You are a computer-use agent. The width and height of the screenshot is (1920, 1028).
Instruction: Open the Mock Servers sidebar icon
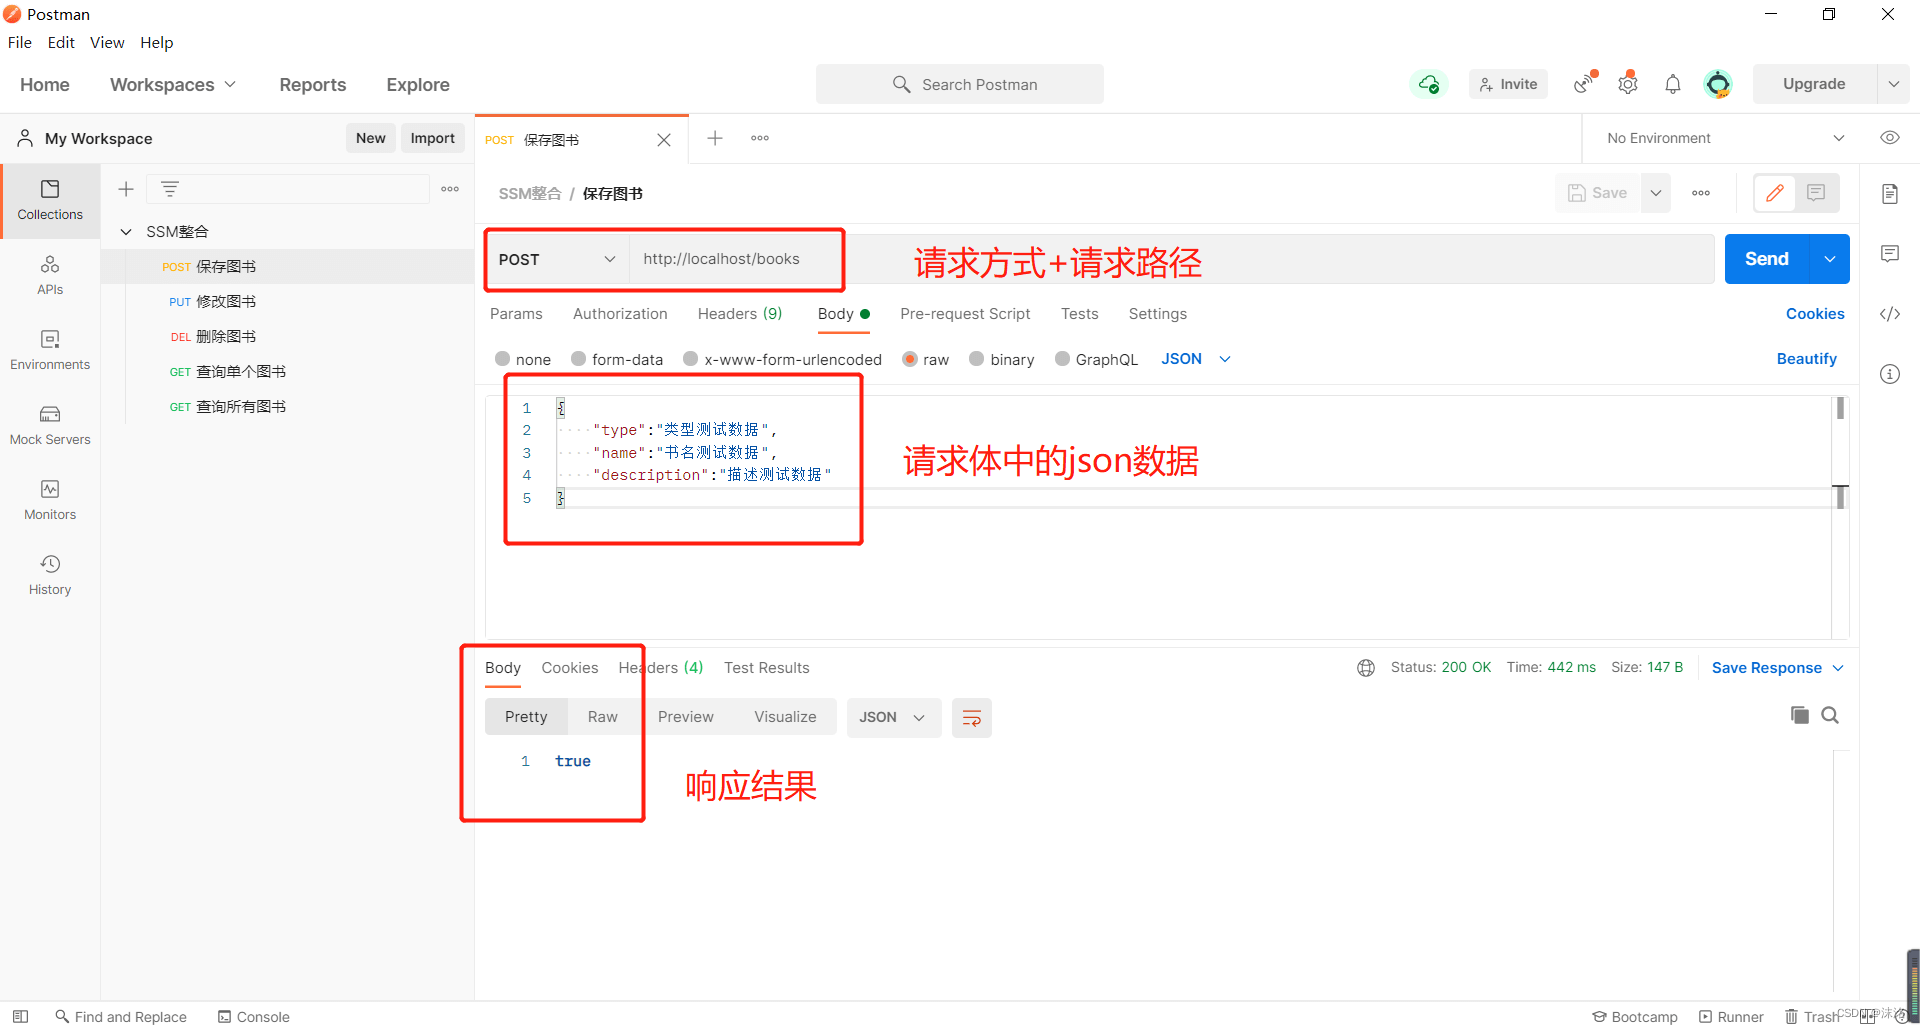pos(50,425)
